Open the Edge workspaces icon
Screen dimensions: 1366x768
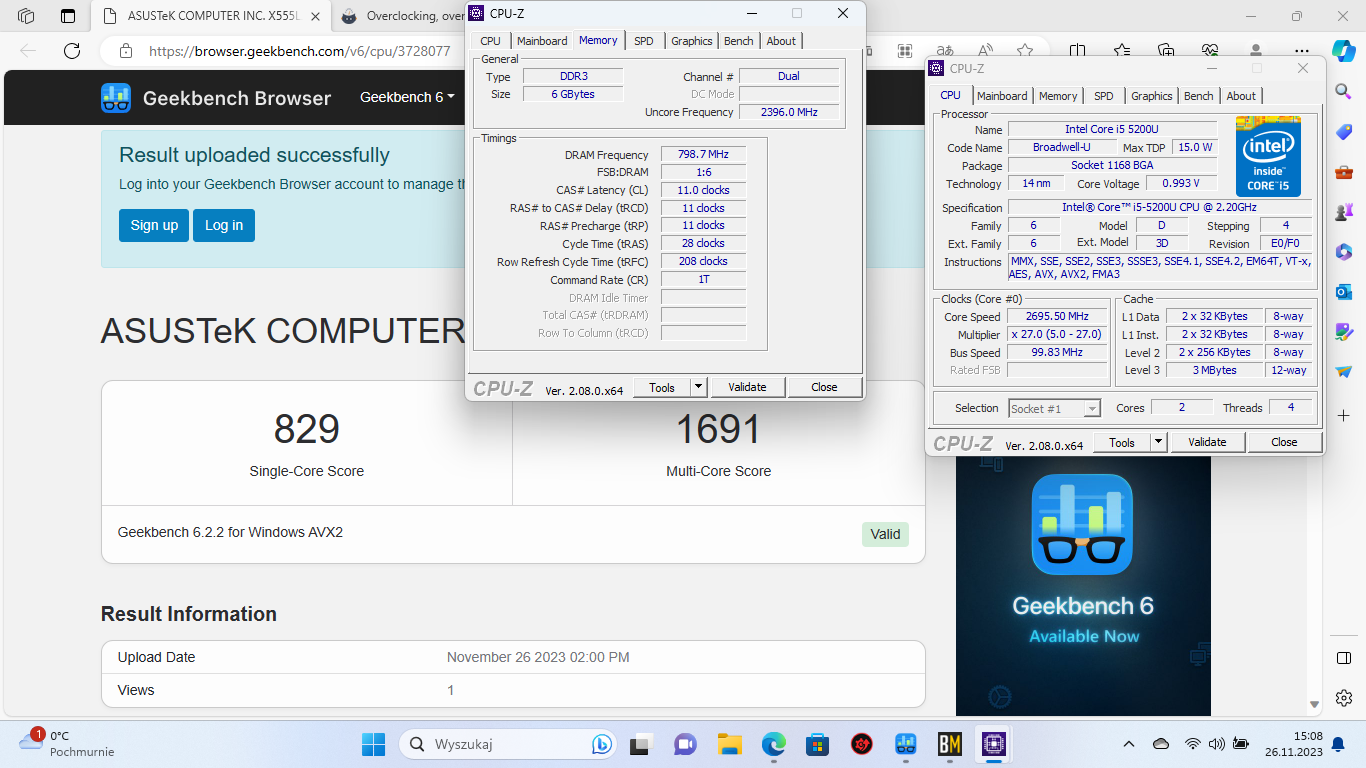26,16
